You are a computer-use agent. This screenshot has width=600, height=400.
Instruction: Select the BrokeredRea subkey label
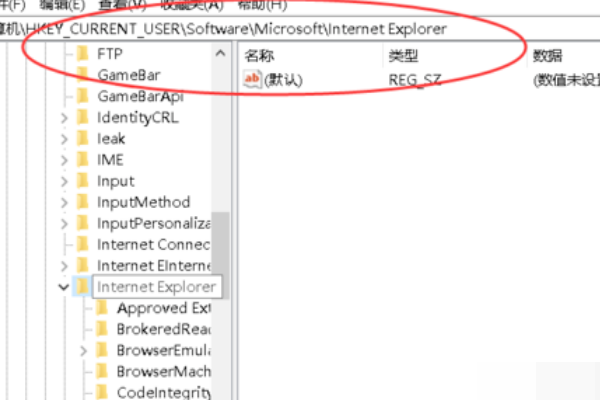(164, 329)
